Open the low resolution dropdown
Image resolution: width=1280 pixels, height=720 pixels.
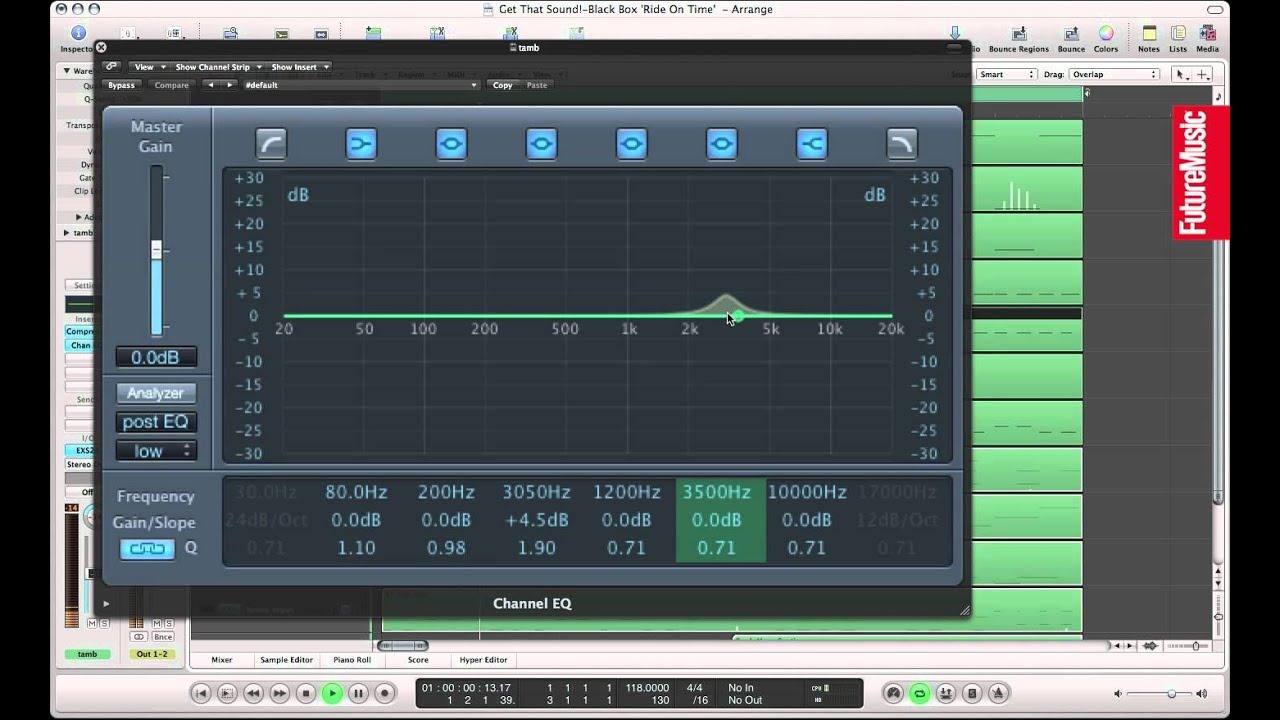pos(155,451)
